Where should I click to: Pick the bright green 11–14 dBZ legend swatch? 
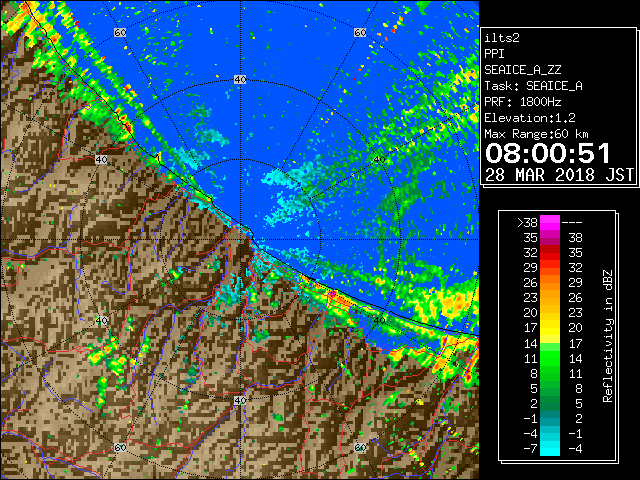(550, 358)
